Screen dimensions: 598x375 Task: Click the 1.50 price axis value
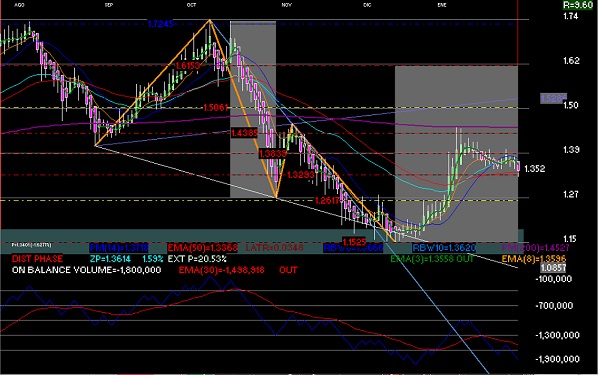click(x=571, y=105)
